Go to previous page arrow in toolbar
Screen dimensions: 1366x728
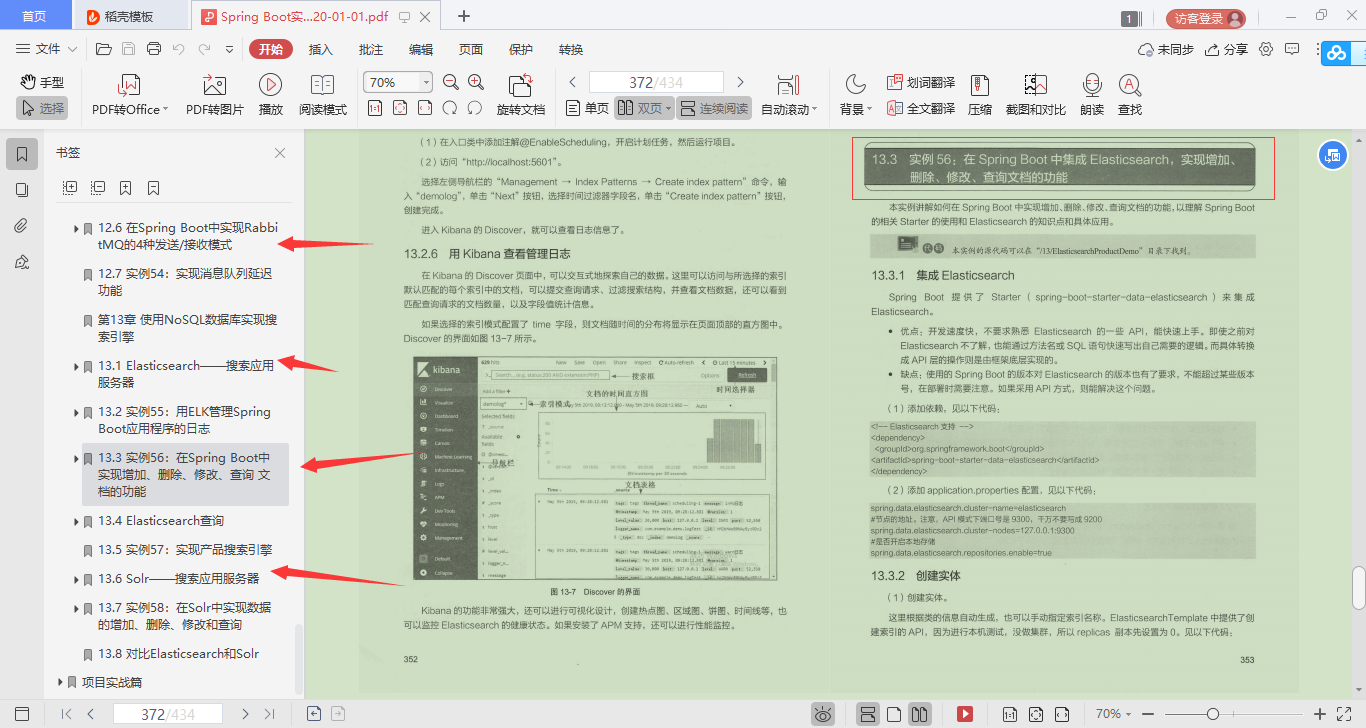tap(573, 82)
